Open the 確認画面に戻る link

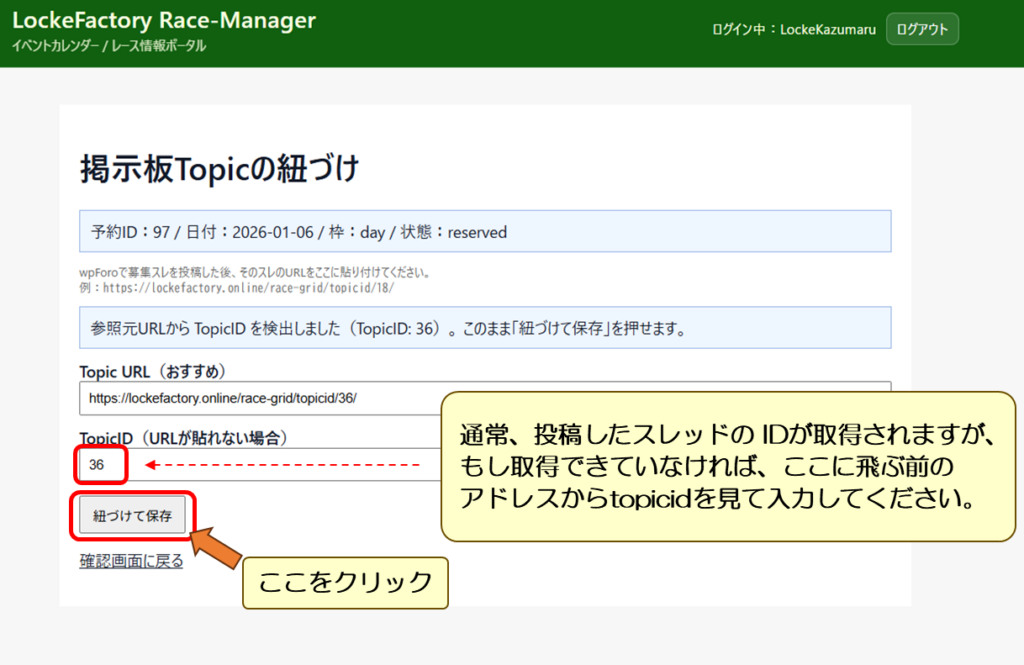131,561
